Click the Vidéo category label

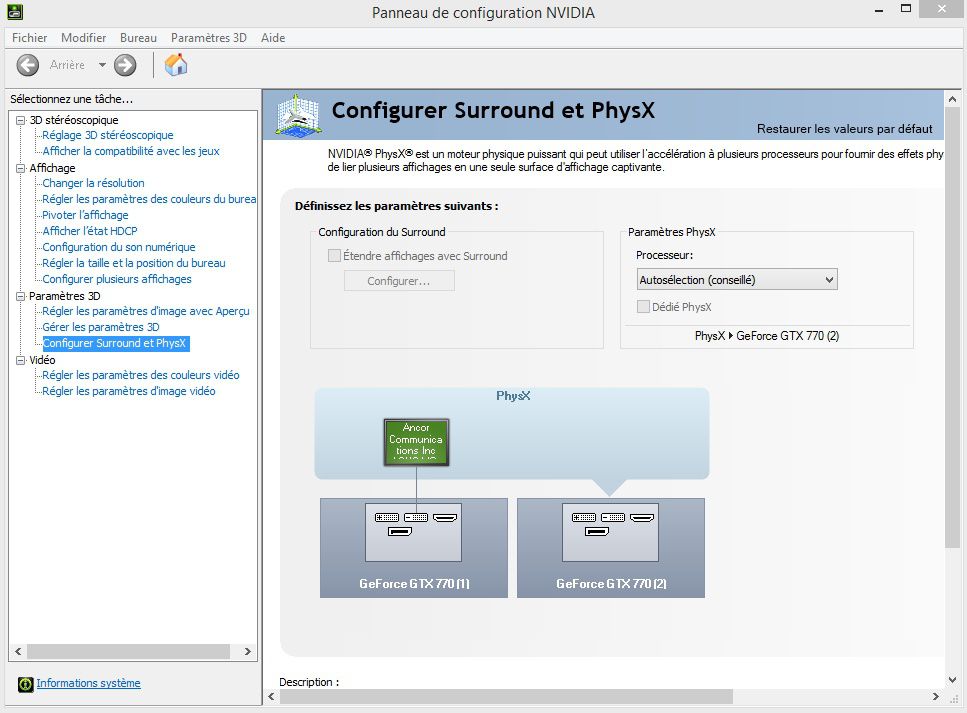42,360
